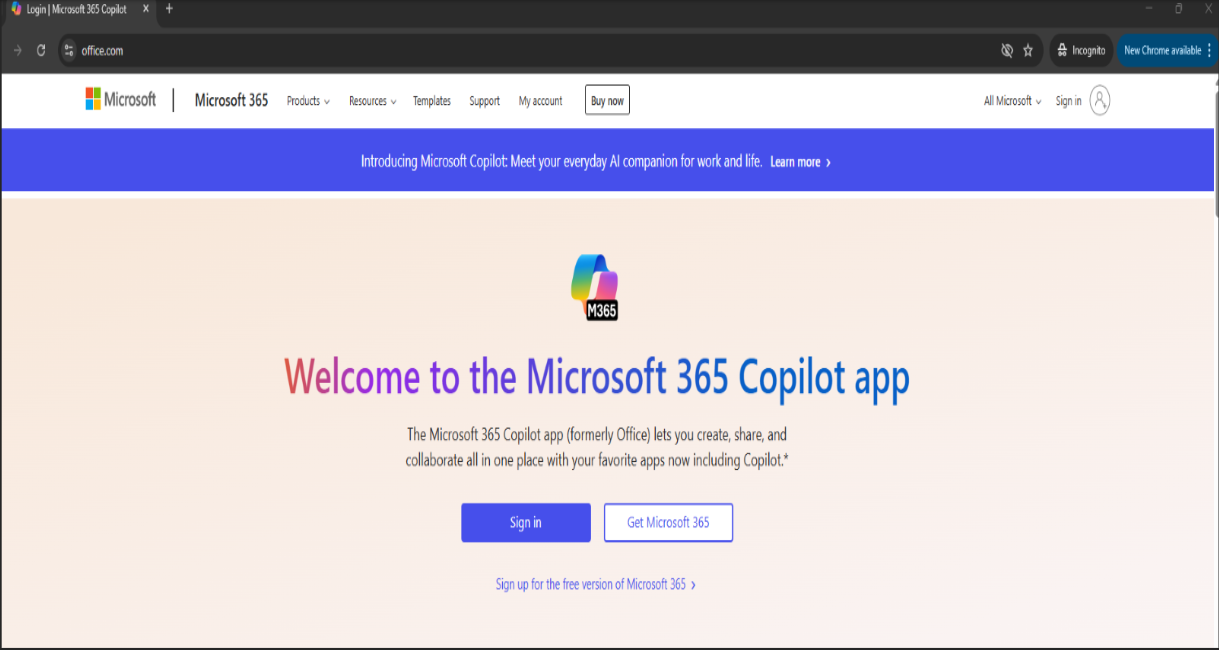Viewport: 1219px width, 650px height.
Task: Click the Microsoft logo
Action: coord(121,100)
